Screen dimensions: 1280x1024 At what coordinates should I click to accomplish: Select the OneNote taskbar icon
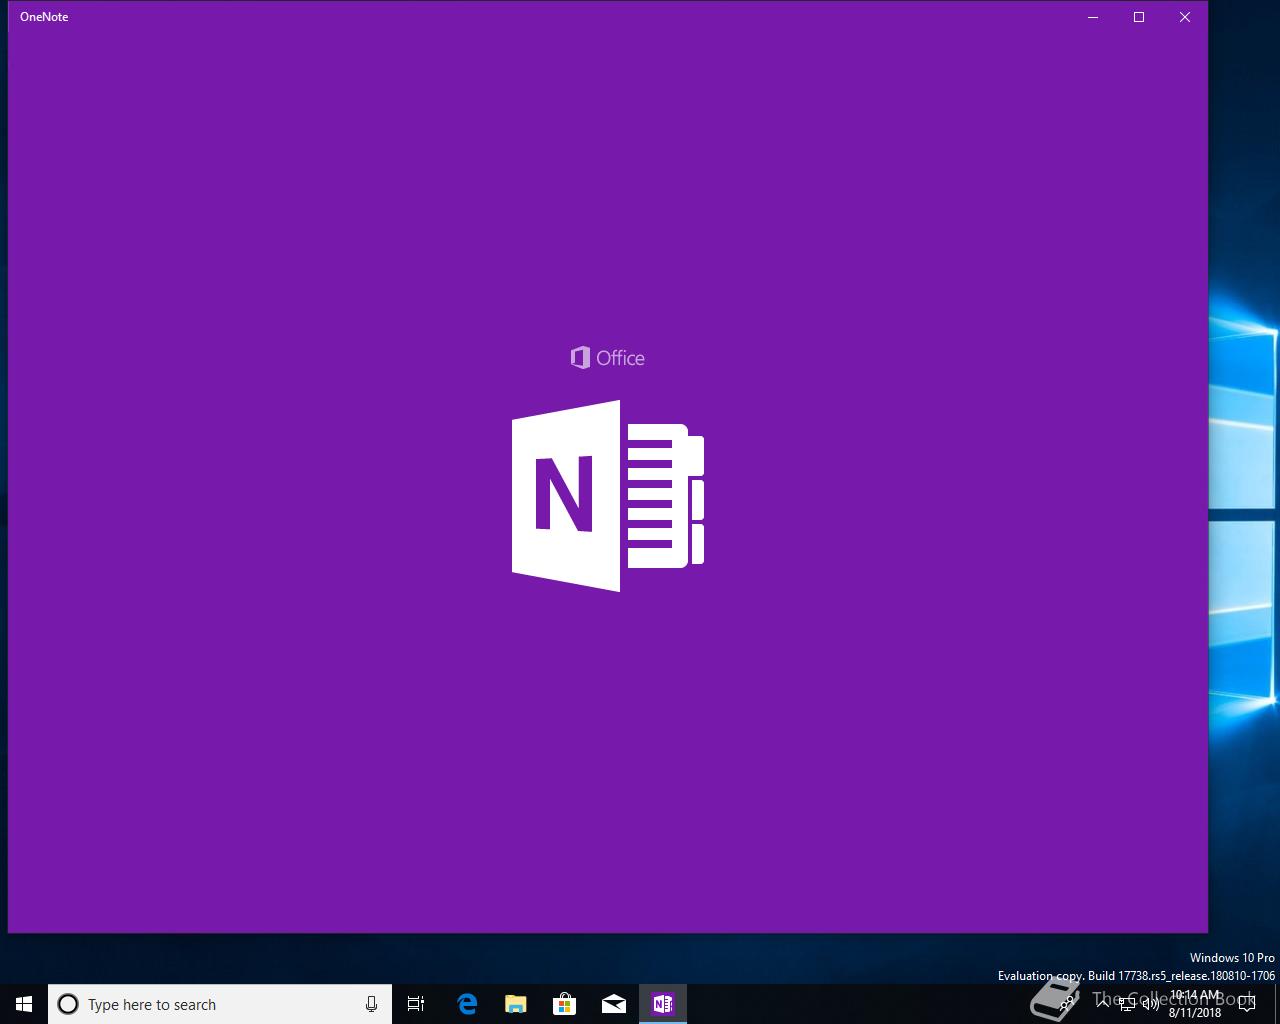click(663, 1004)
